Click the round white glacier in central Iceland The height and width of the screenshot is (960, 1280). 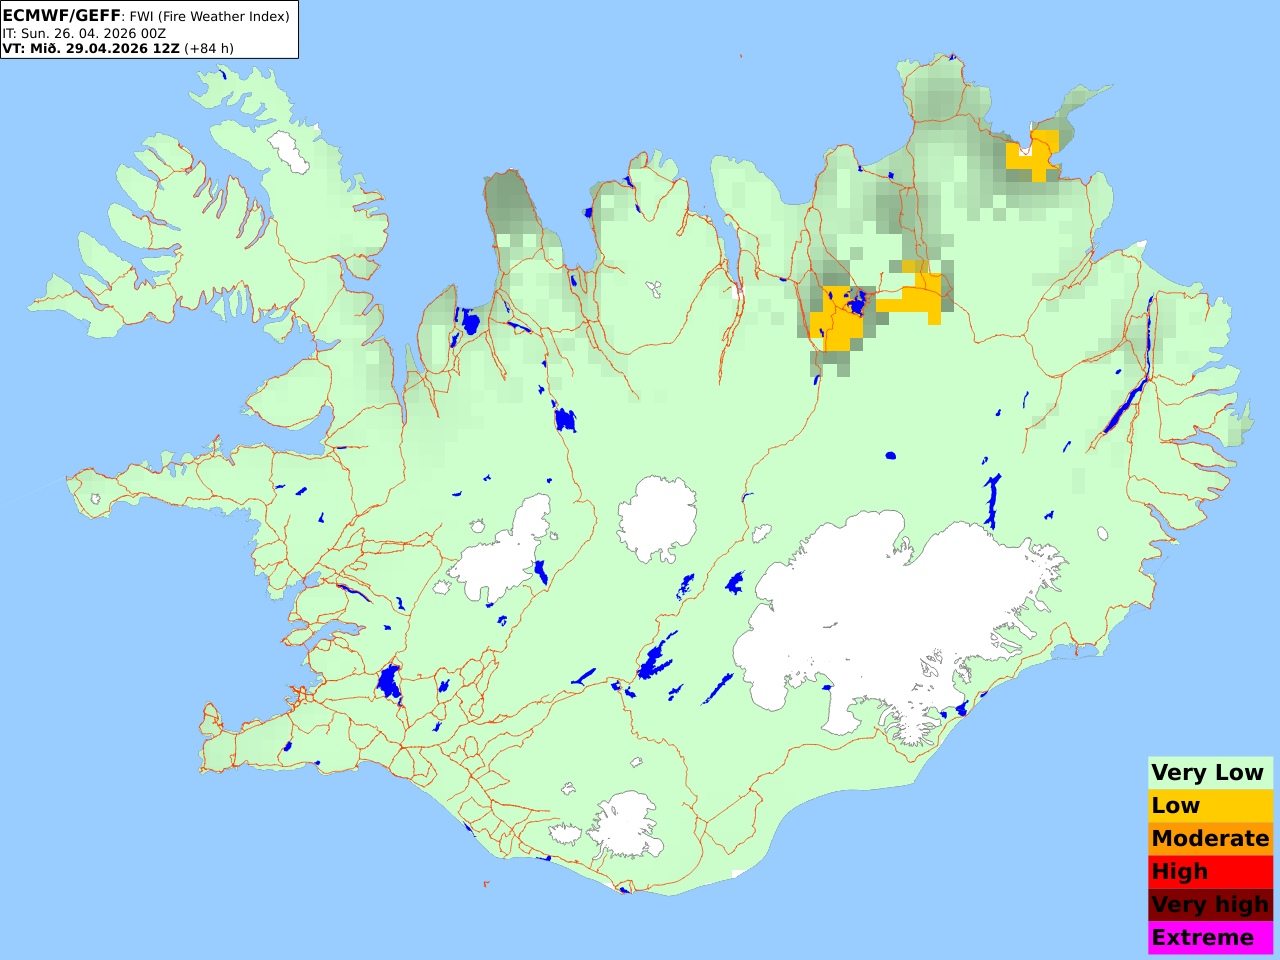point(657,518)
